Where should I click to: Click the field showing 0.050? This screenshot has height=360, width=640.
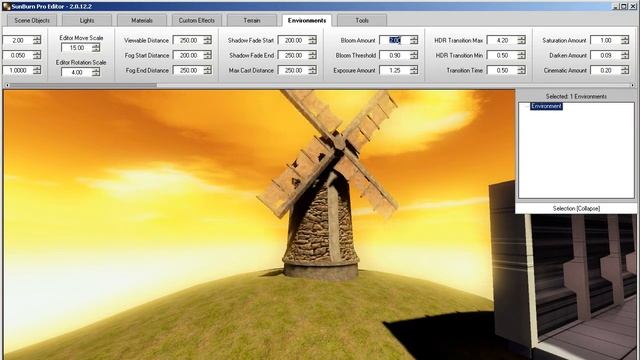click(18, 55)
